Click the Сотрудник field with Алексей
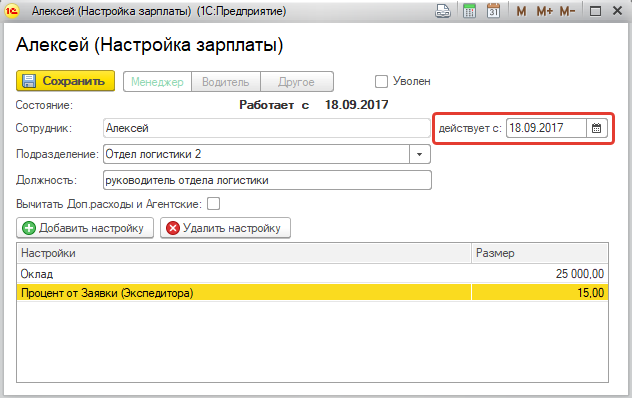This screenshot has width=632, height=398. (267, 128)
